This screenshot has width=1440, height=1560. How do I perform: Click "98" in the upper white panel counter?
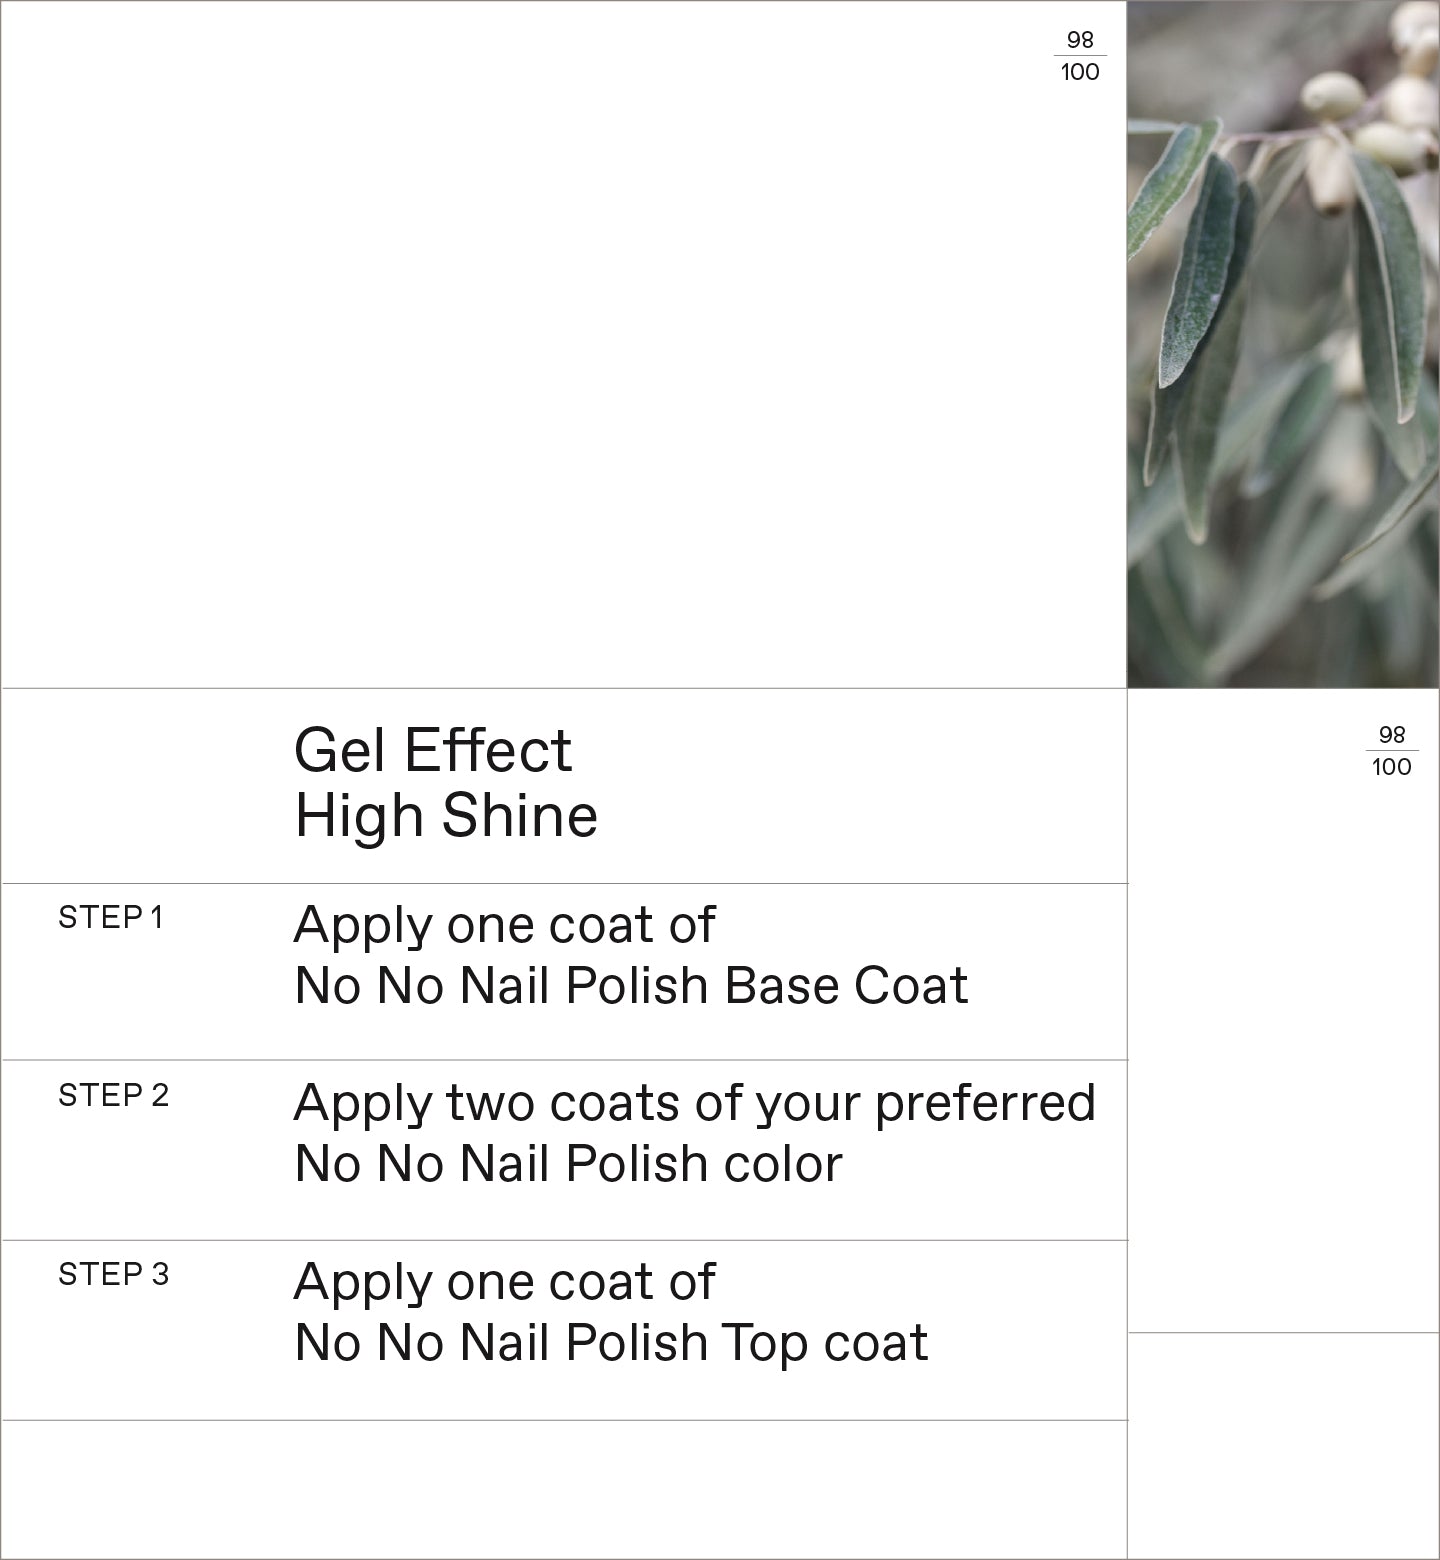click(1080, 40)
